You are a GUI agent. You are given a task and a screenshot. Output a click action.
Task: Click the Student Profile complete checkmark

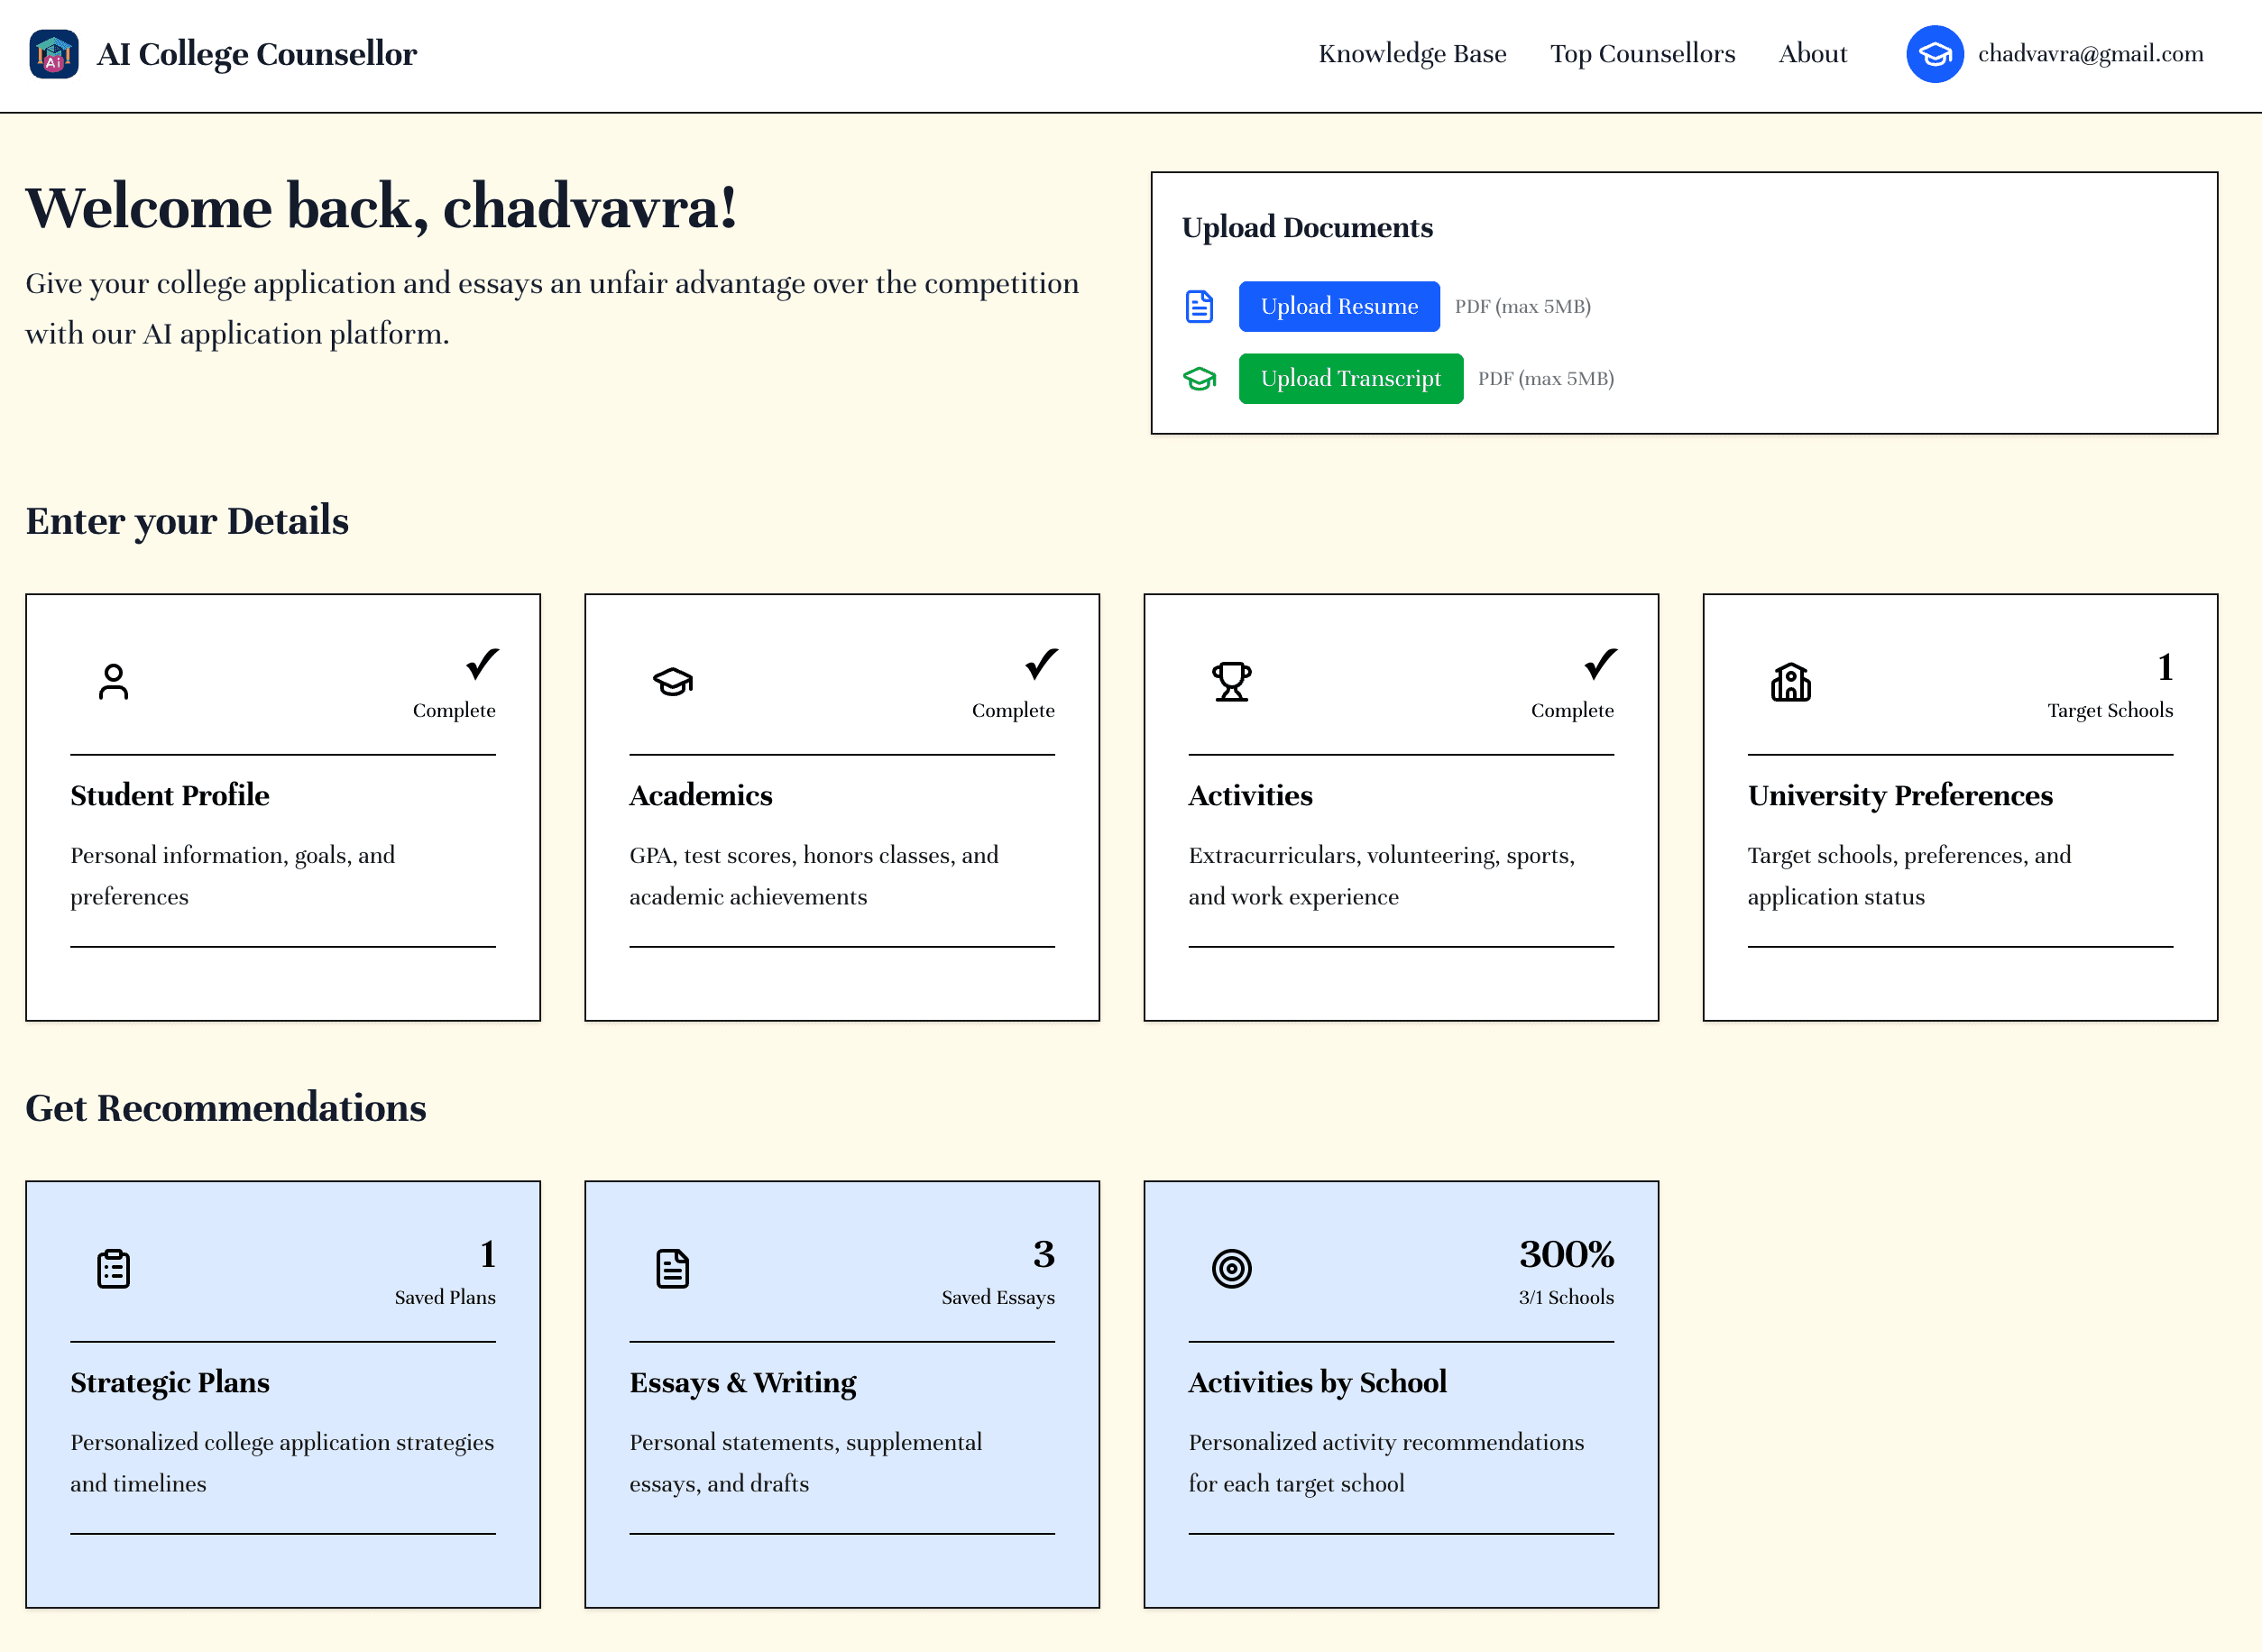point(482,664)
